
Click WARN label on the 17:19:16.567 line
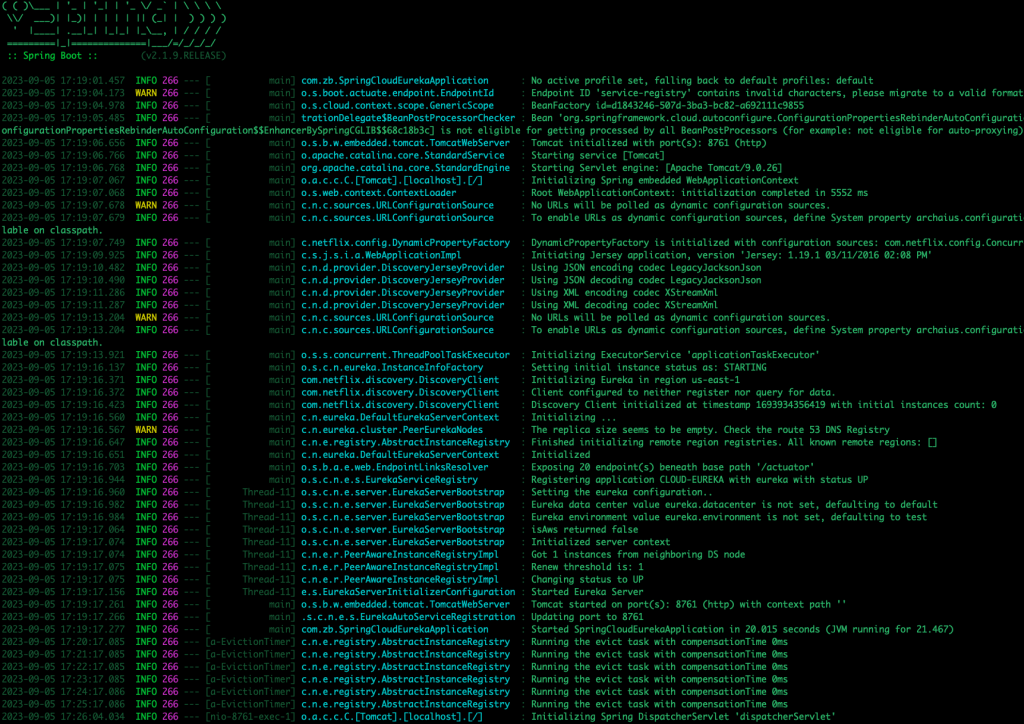[146, 429]
